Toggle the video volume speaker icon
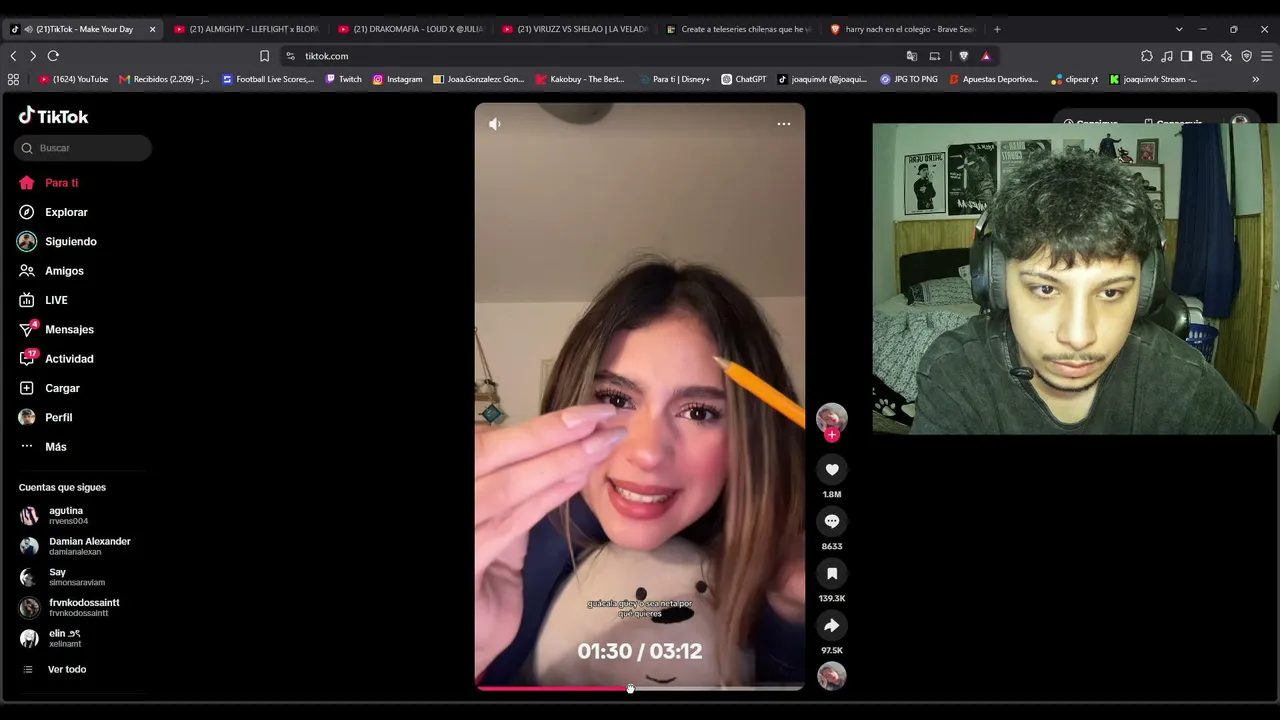This screenshot has width=1280, height=720. pyautogui.click(x=495, y=124)
